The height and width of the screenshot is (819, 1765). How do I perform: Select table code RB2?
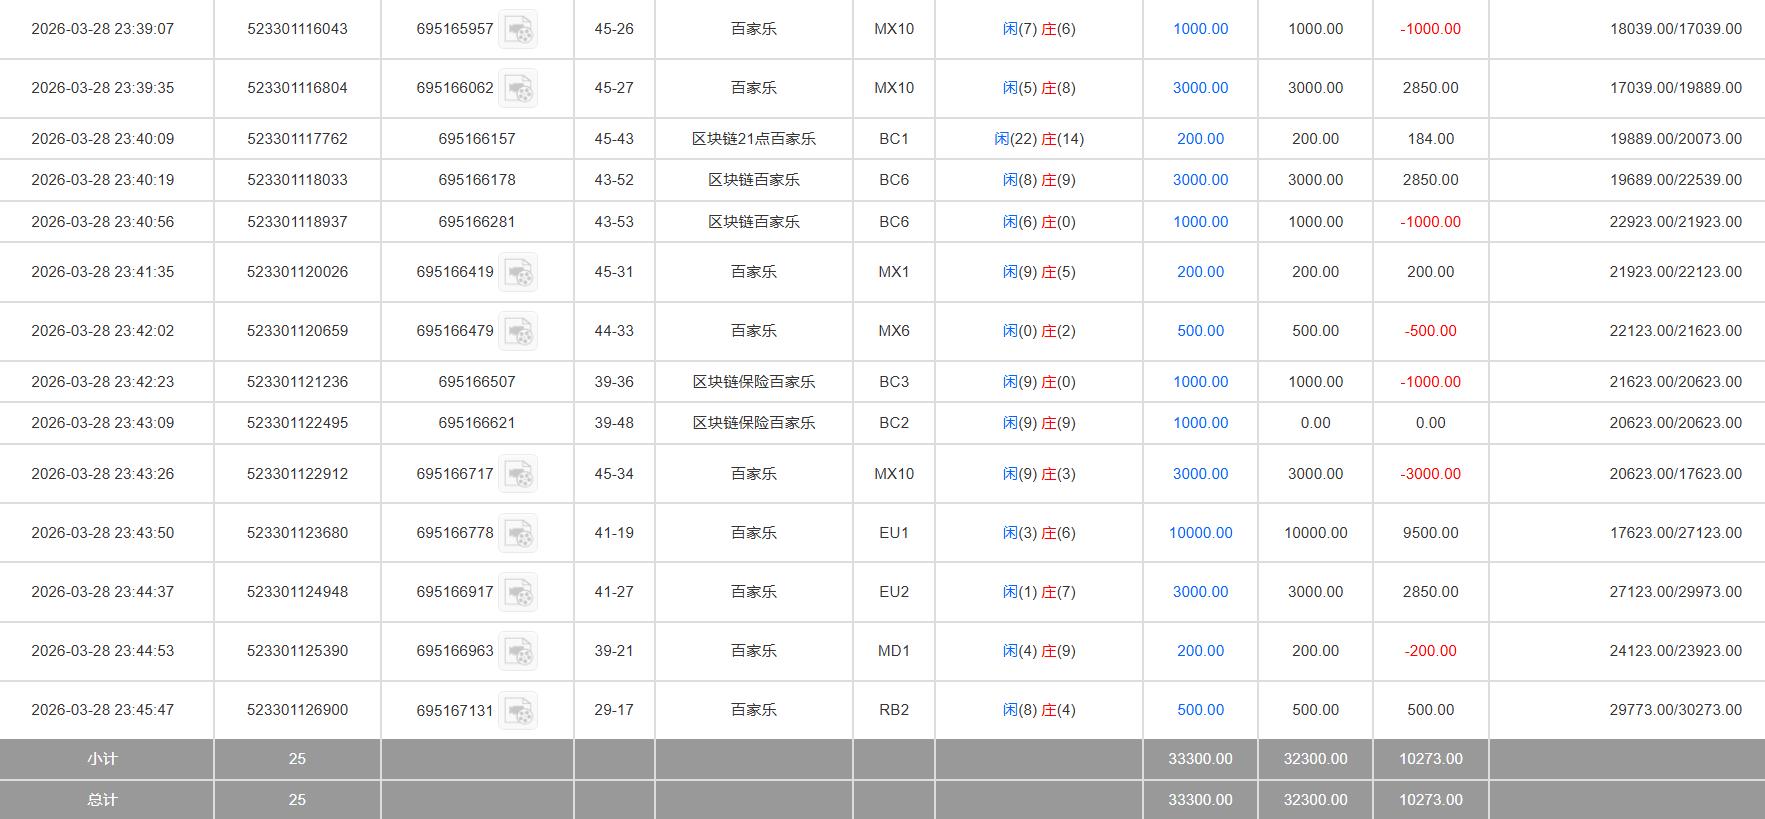(x=894, y=710)
